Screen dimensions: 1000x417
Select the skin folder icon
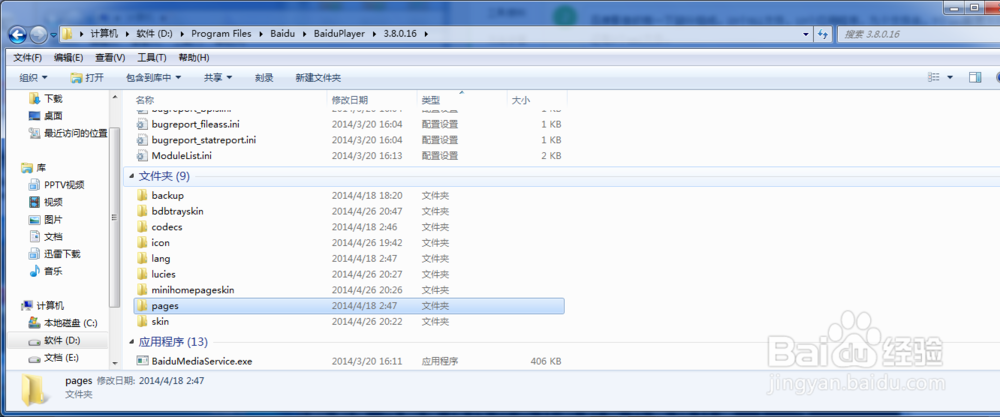coord(142,321)
